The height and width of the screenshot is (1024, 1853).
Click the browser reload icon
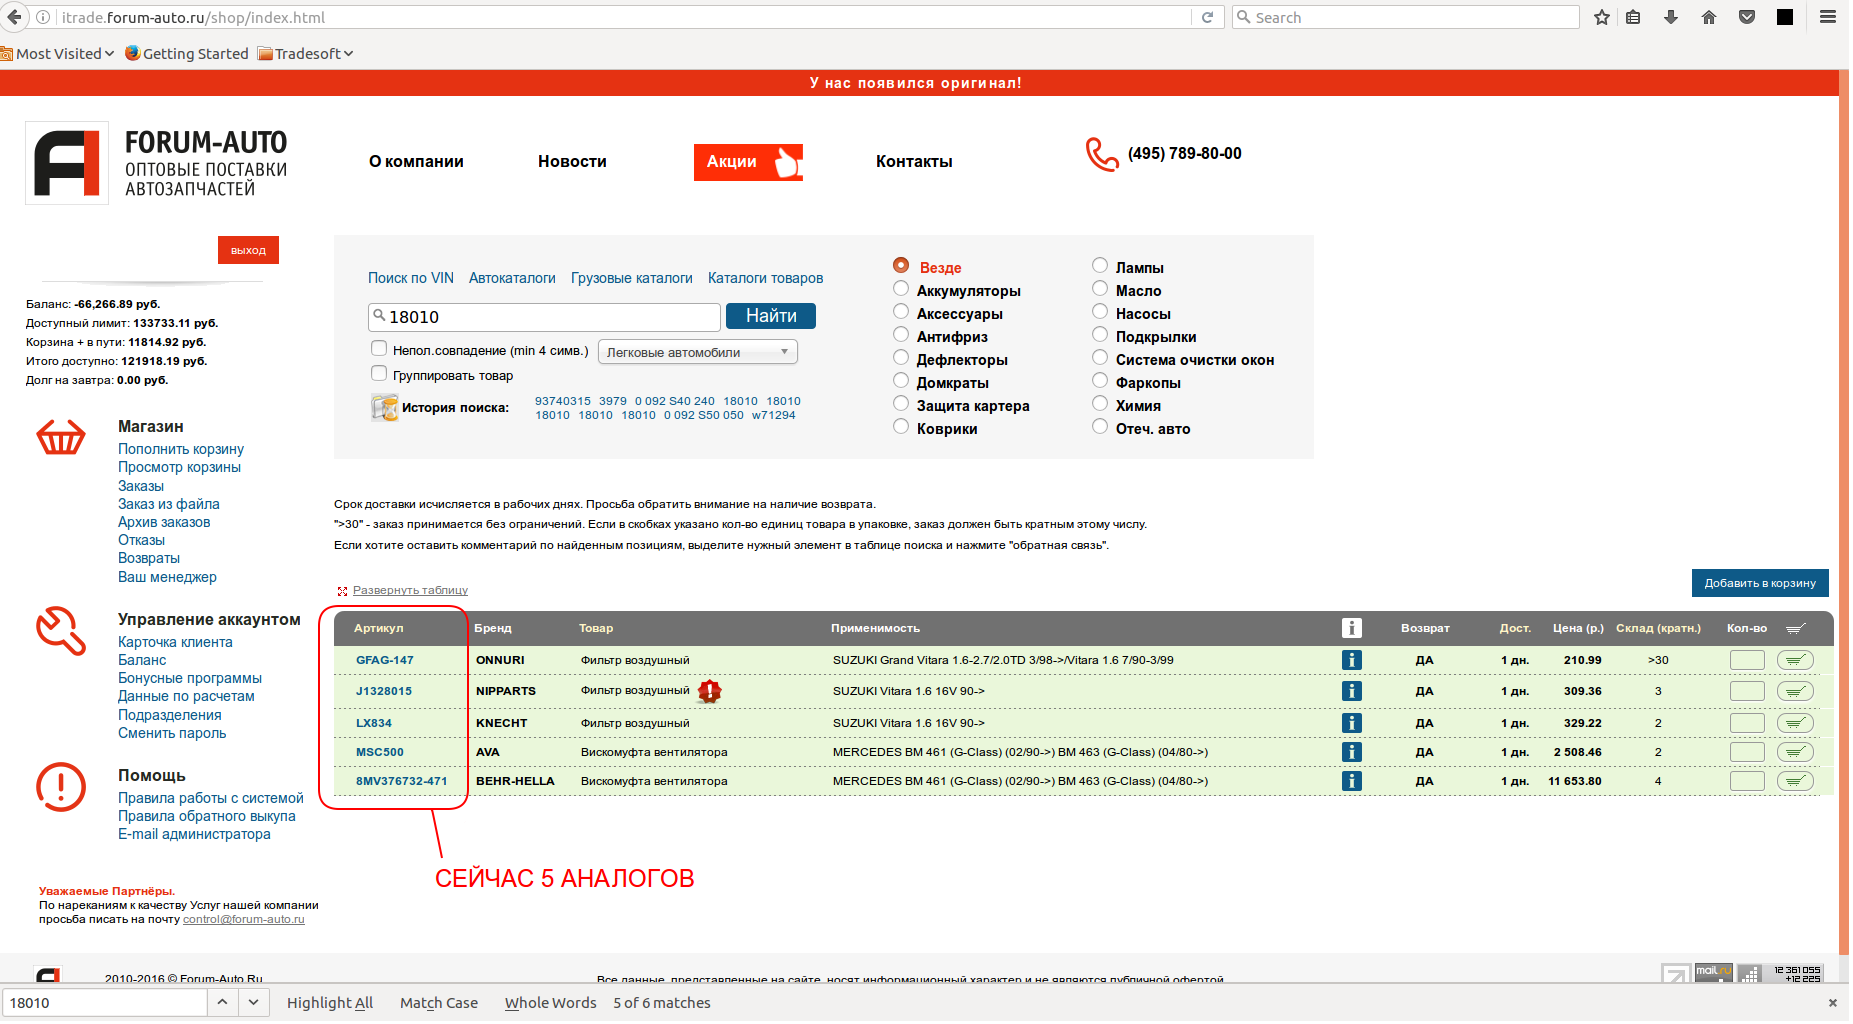[1207, 17]
